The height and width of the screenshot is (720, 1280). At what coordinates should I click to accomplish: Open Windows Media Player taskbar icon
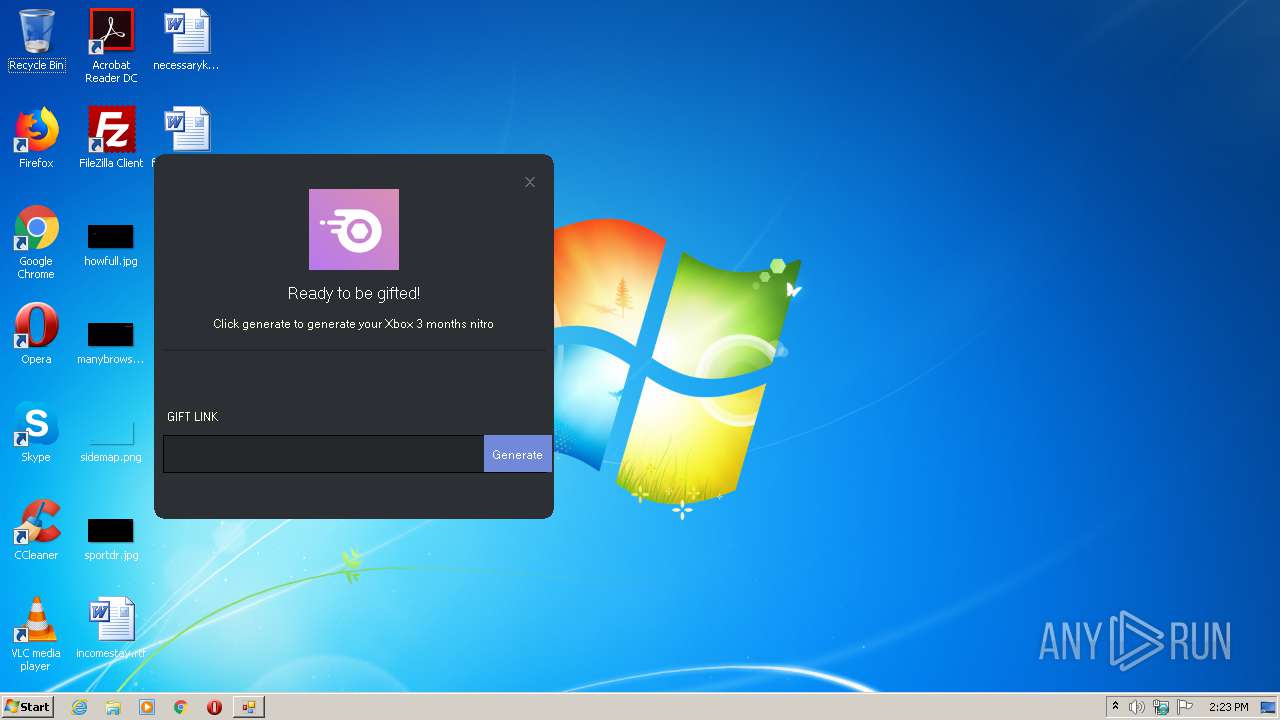pyautogui.click(x=147, y=707)
